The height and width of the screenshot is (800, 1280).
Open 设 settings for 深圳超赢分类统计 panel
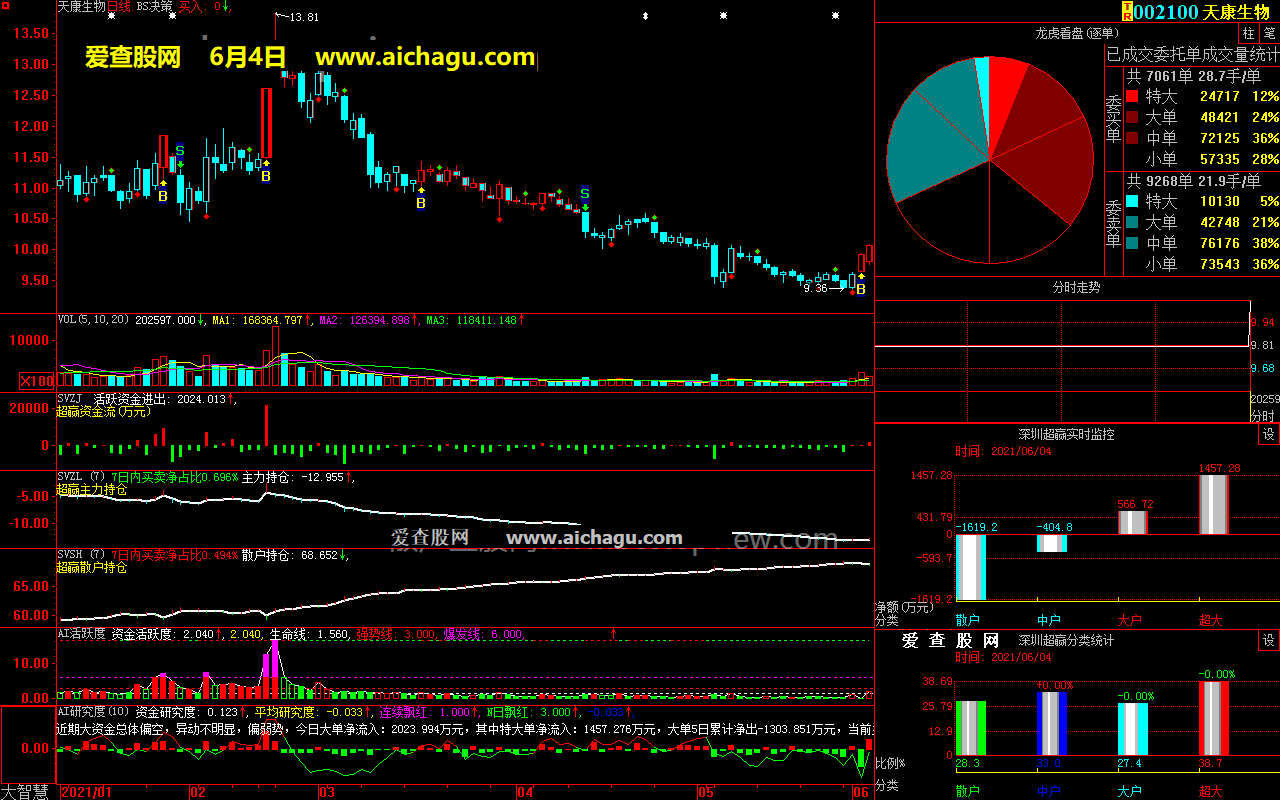point(1269,640)
